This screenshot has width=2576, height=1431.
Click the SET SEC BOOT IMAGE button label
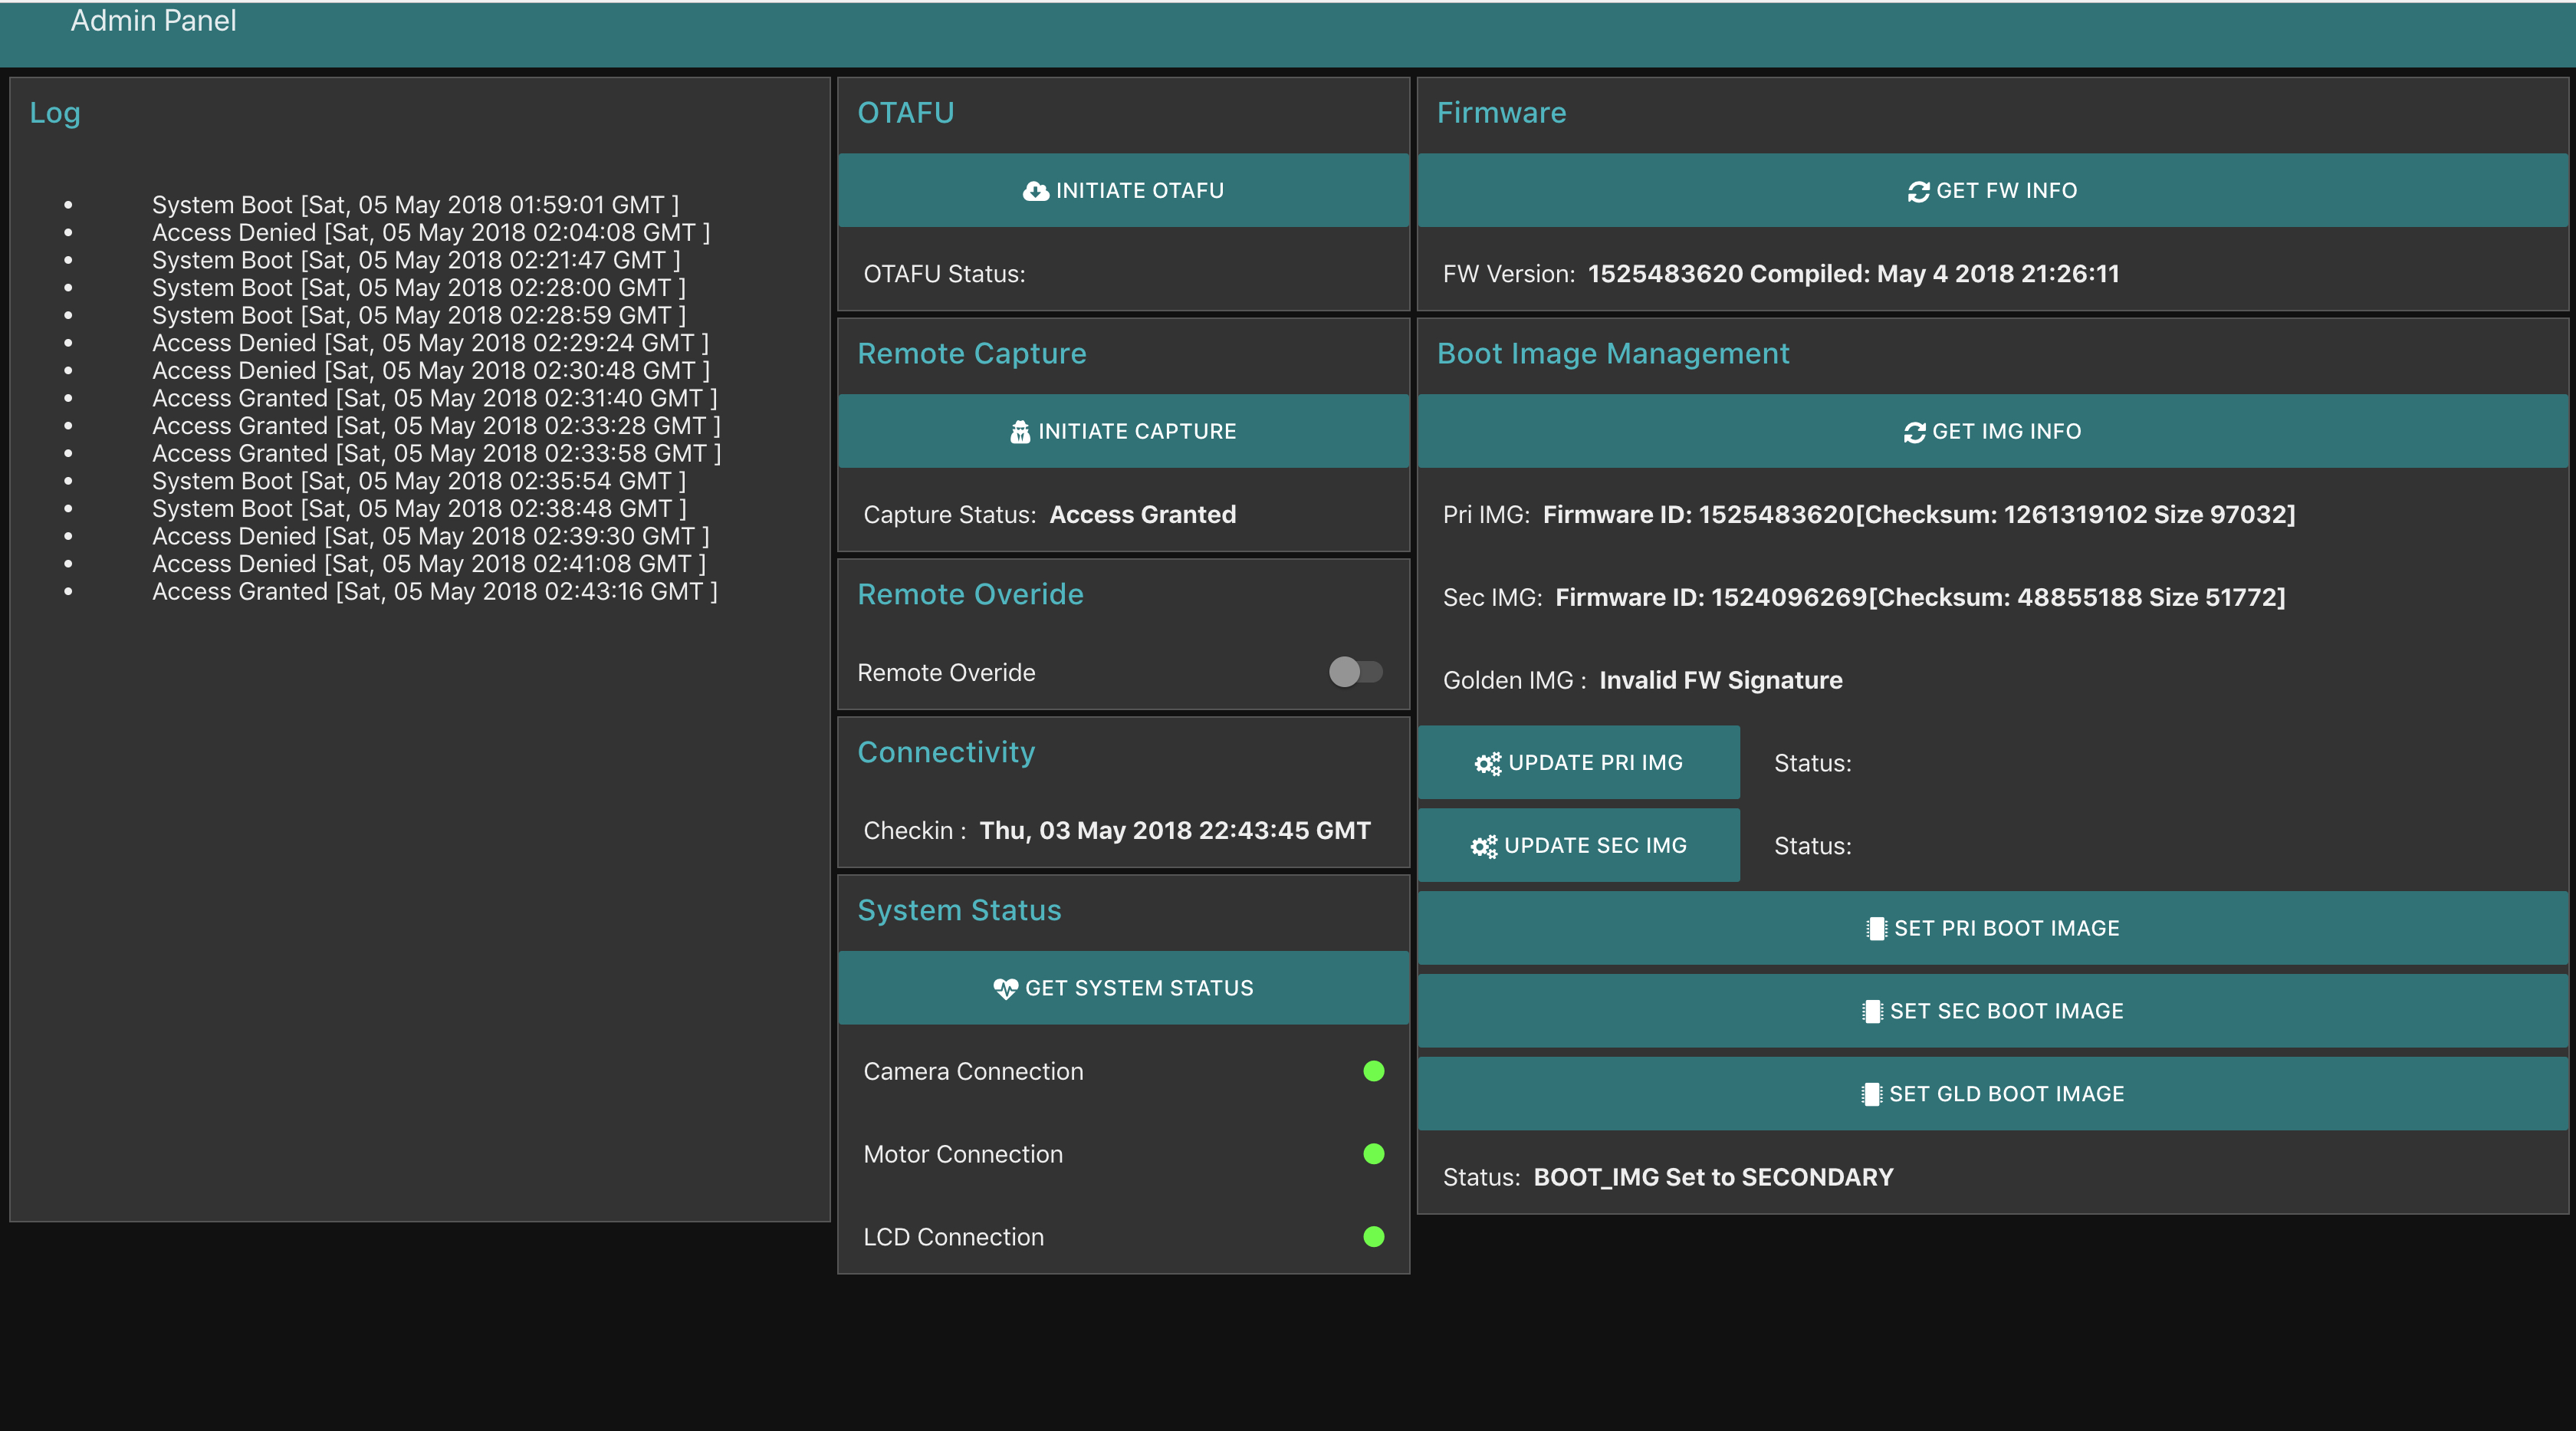2007,1012
